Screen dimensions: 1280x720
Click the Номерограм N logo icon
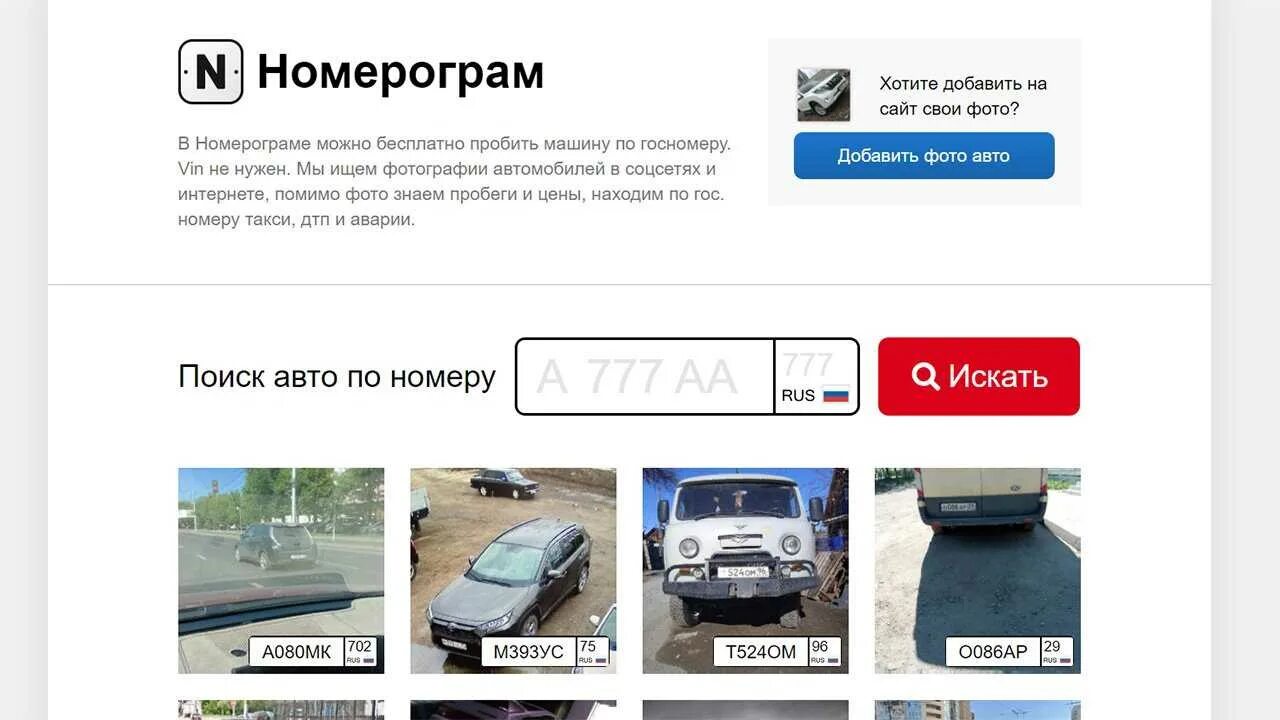pyautogui.click(x=211, y=72)
